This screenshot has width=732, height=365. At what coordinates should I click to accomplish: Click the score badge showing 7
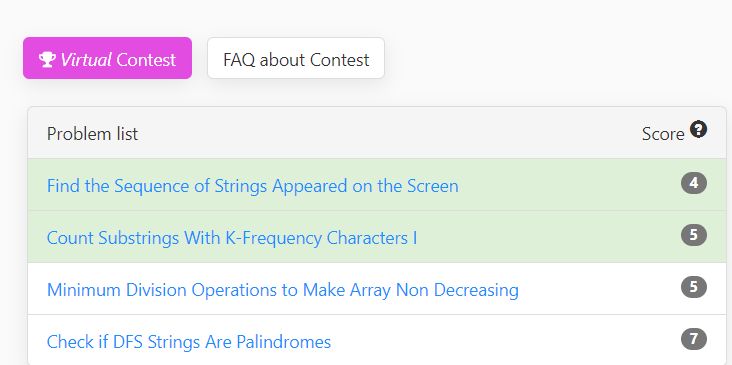tap(694, 339)
